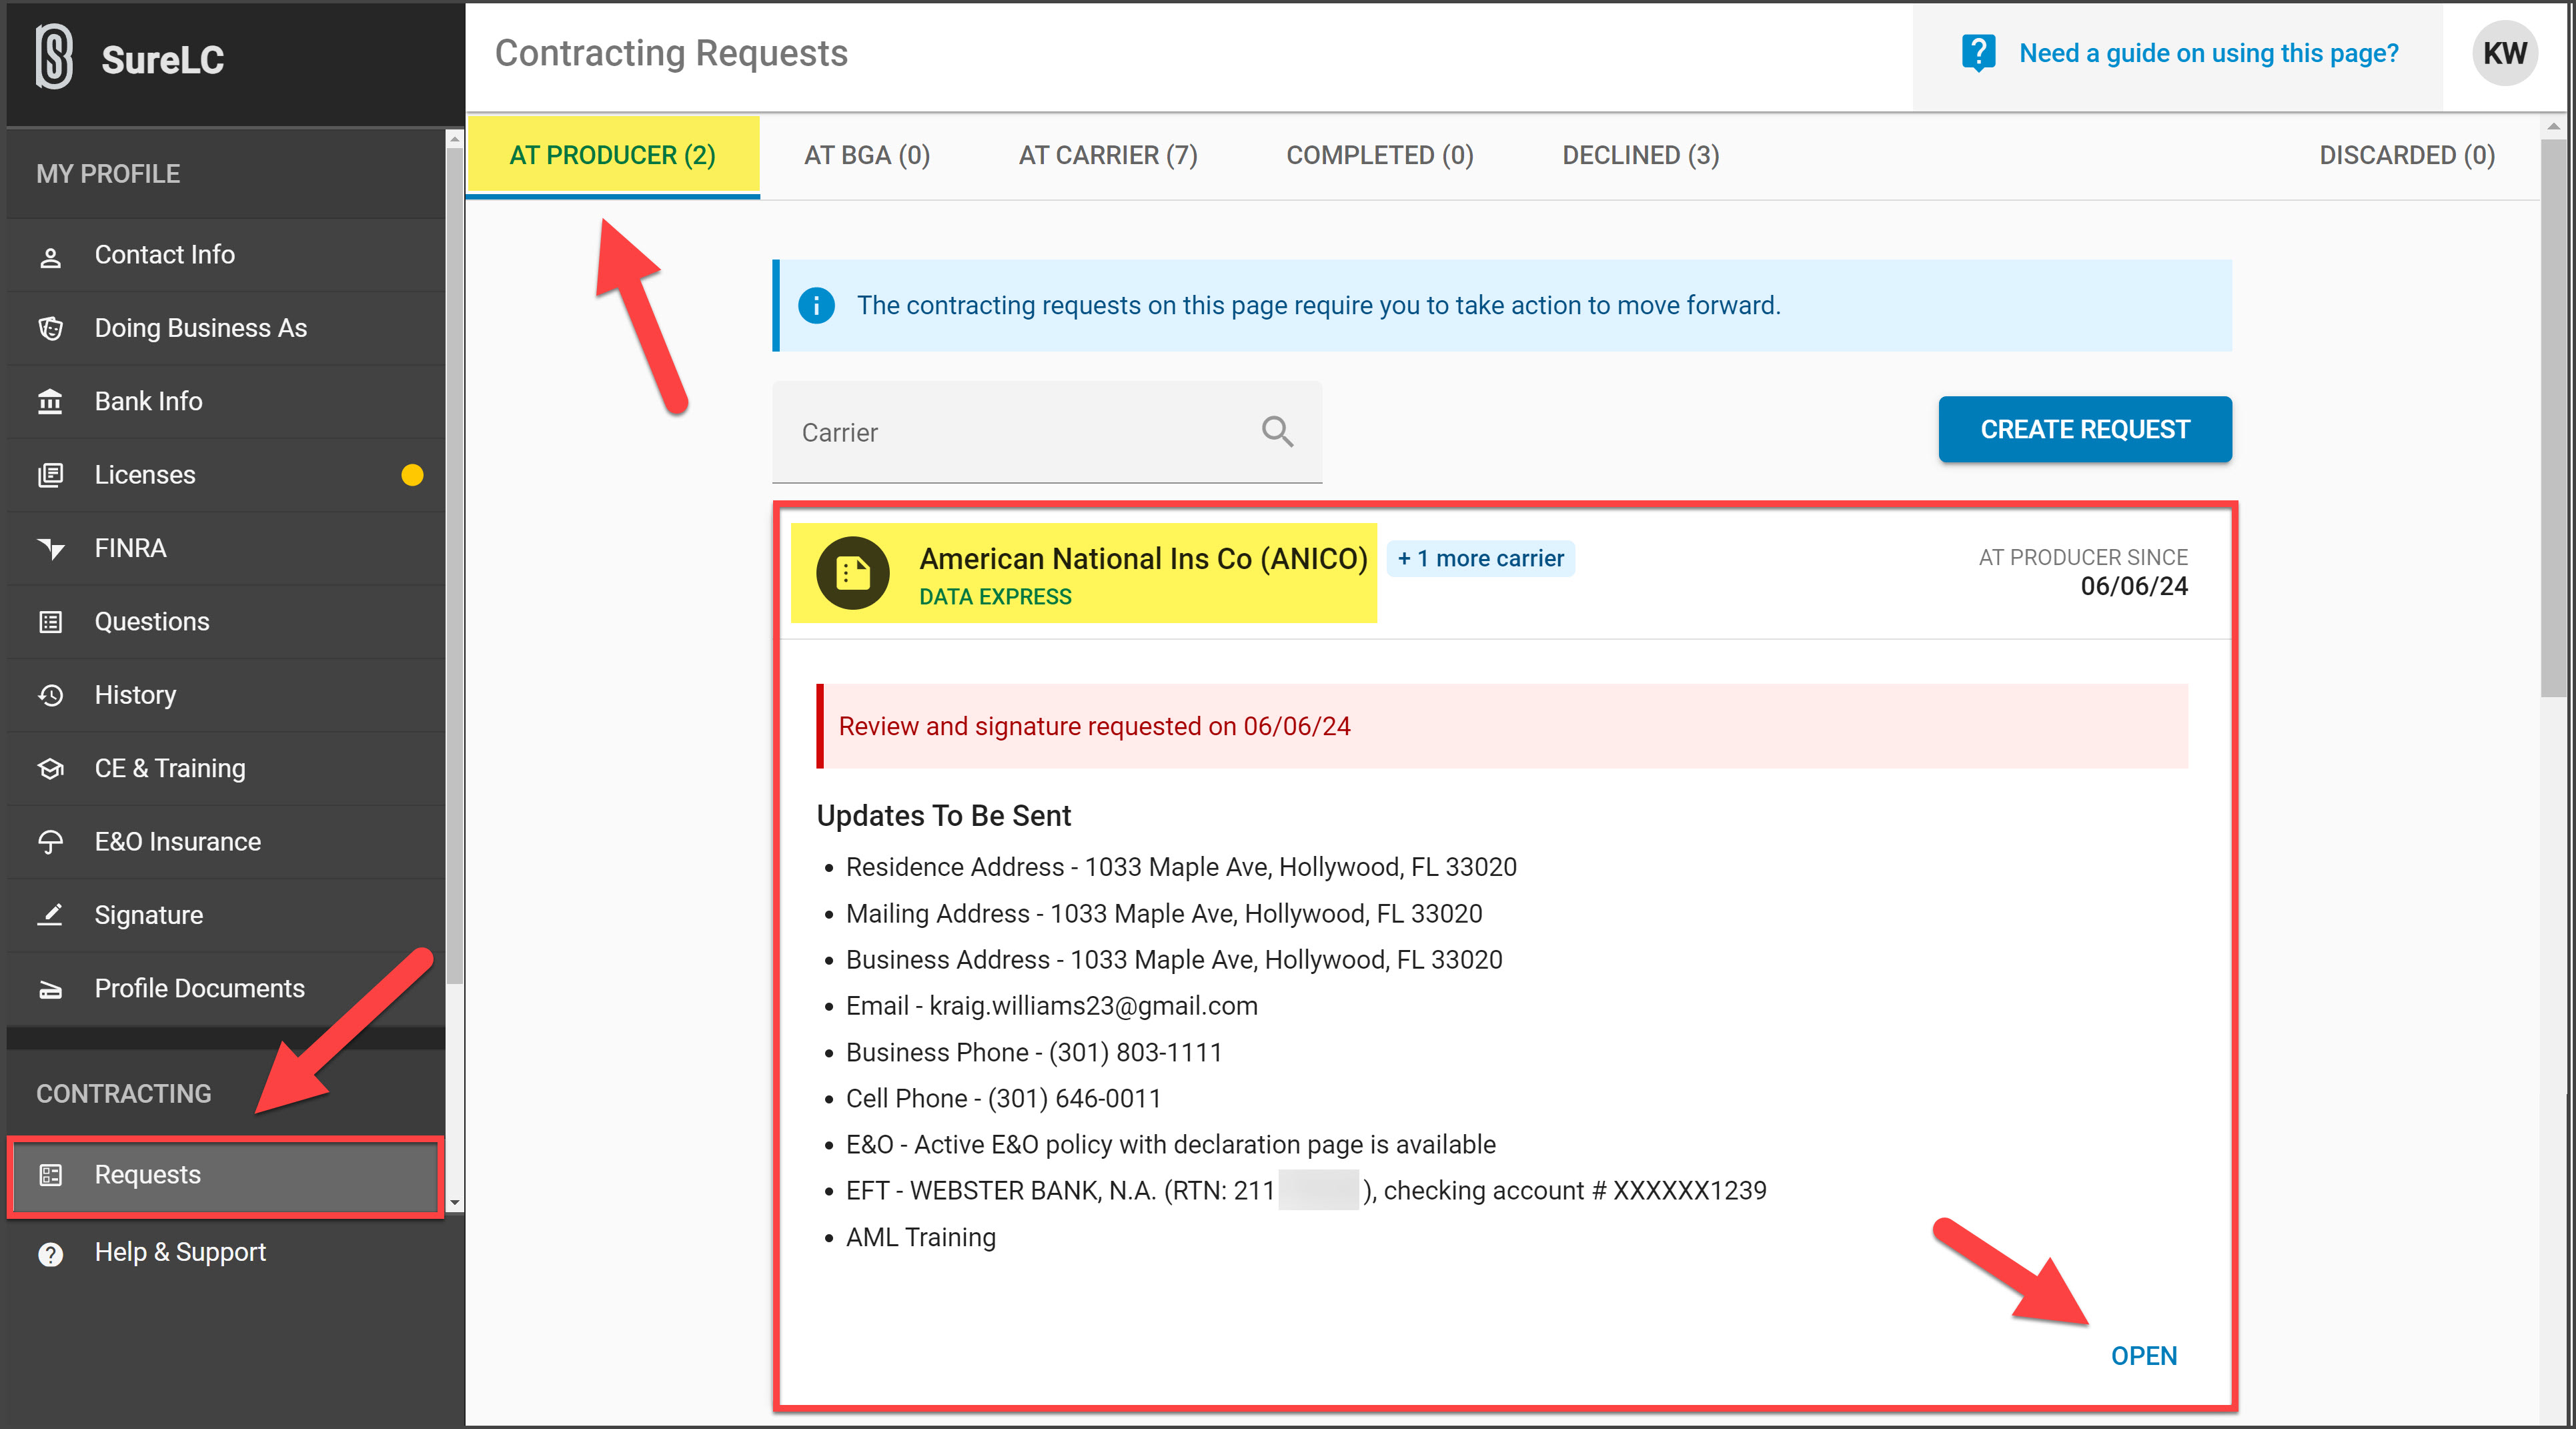This screenshot has height=1429, width=2576.
Task: Open Profile Documents page
Action: [x=226, y=989]
